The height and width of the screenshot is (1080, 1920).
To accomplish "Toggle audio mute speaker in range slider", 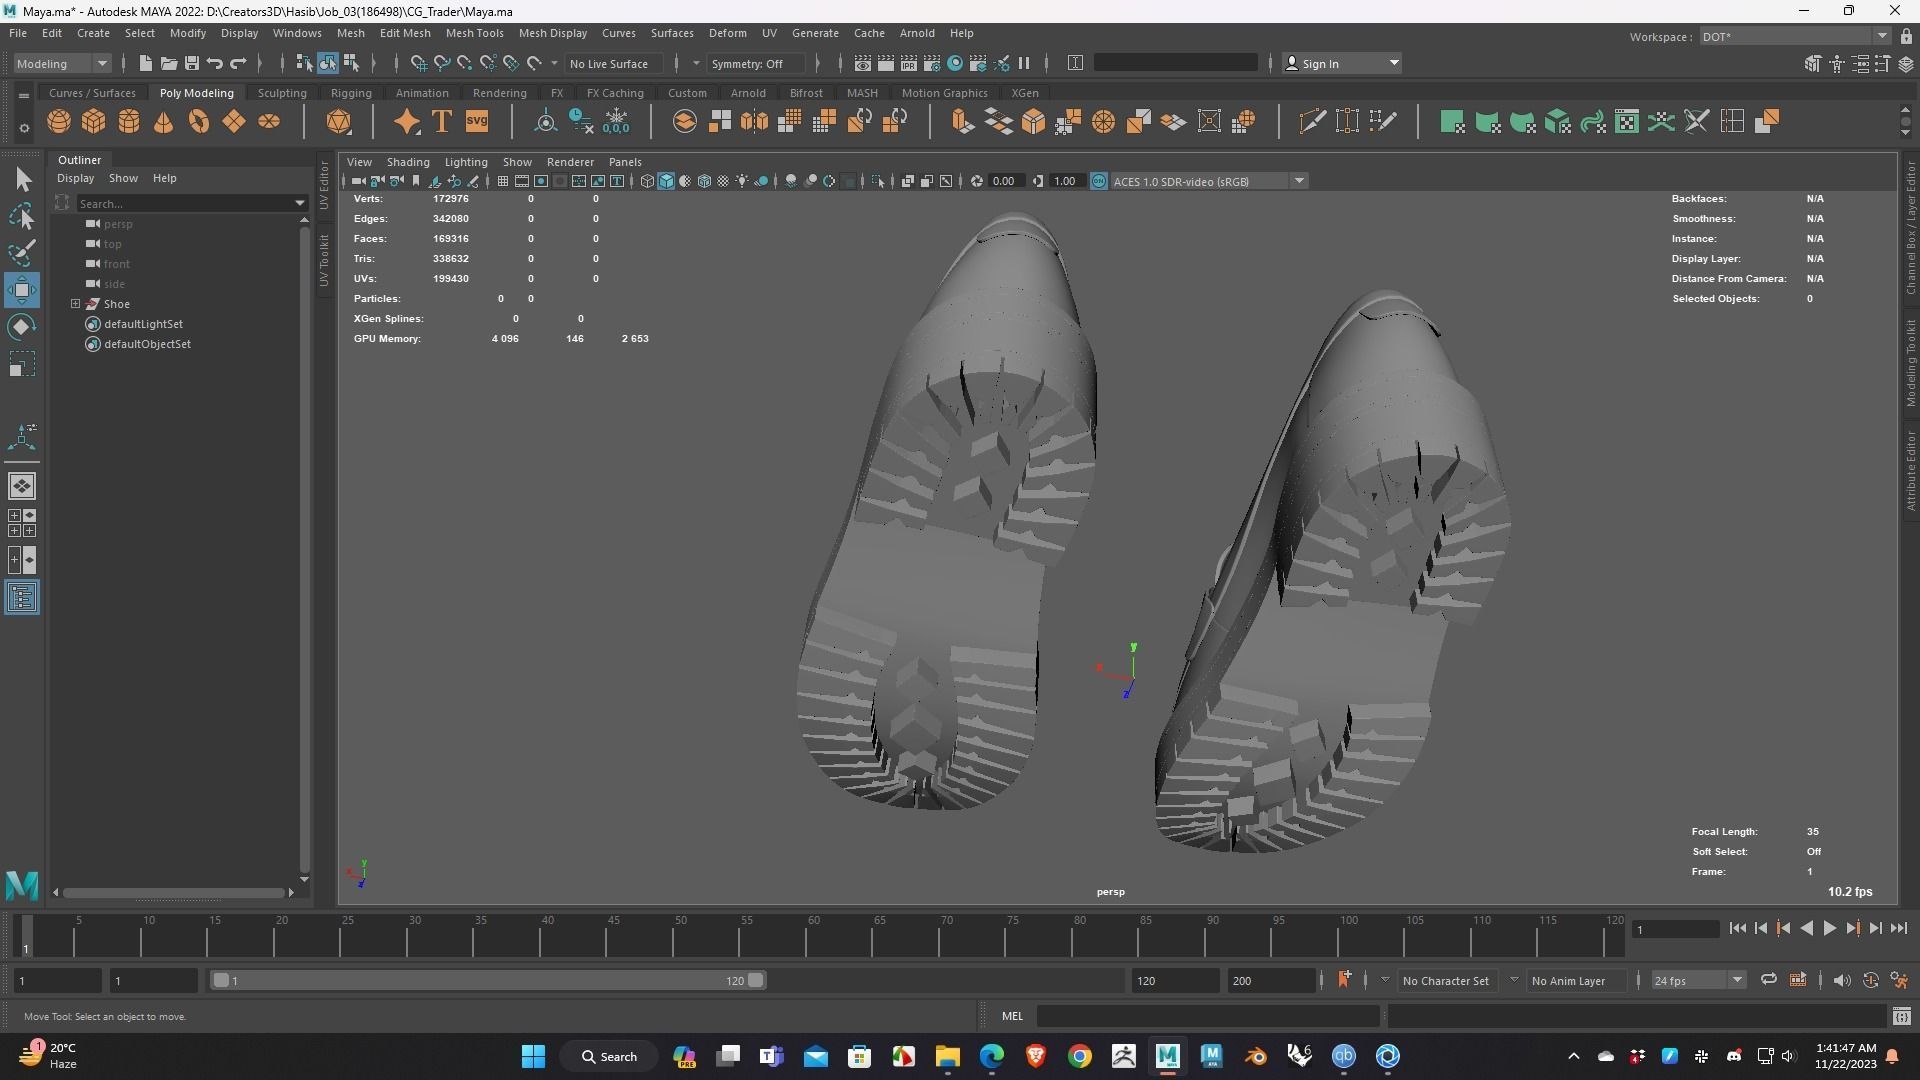I will (x=1841, y=980).
